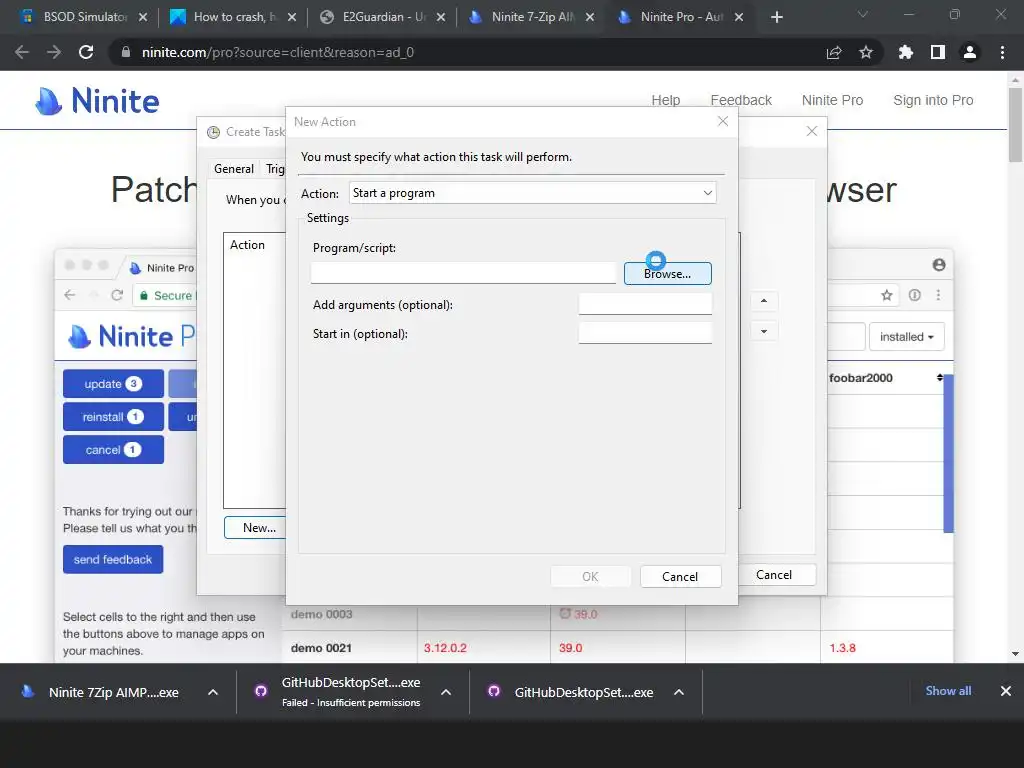Click the reinstall 1 button
1024x768 pixels.
pyautogui.click(x=113, y=417)
